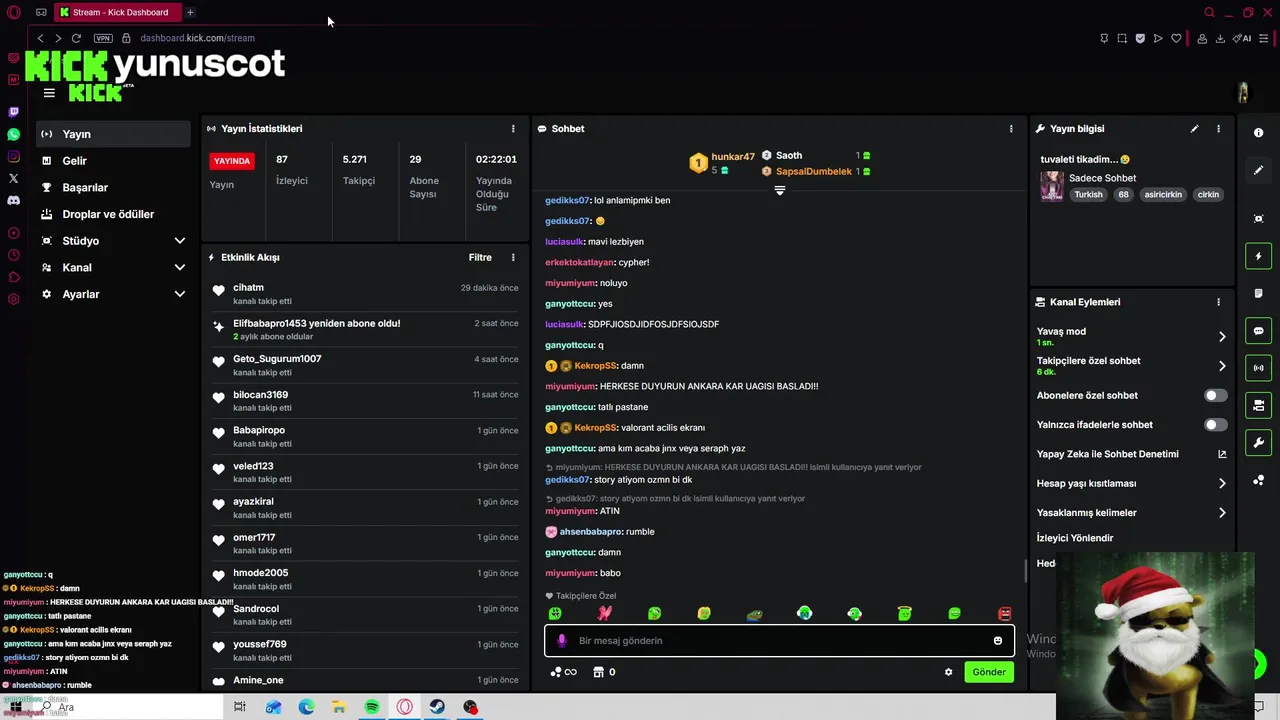Open the Etkinlik Akışı panel three-dot menu
Screen dimensions: 1280x720
click(513, 257)
